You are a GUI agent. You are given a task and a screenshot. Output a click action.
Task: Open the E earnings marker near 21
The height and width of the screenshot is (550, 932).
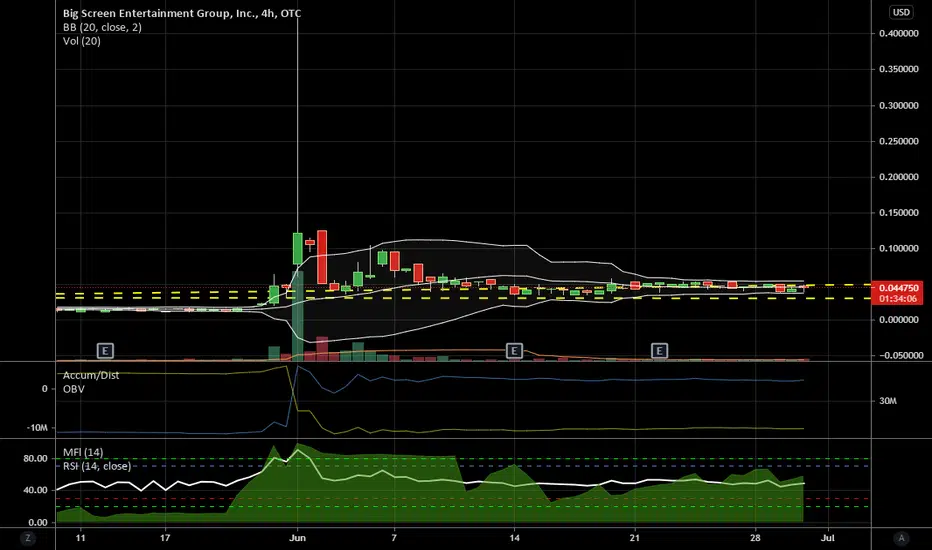(659, 351)
